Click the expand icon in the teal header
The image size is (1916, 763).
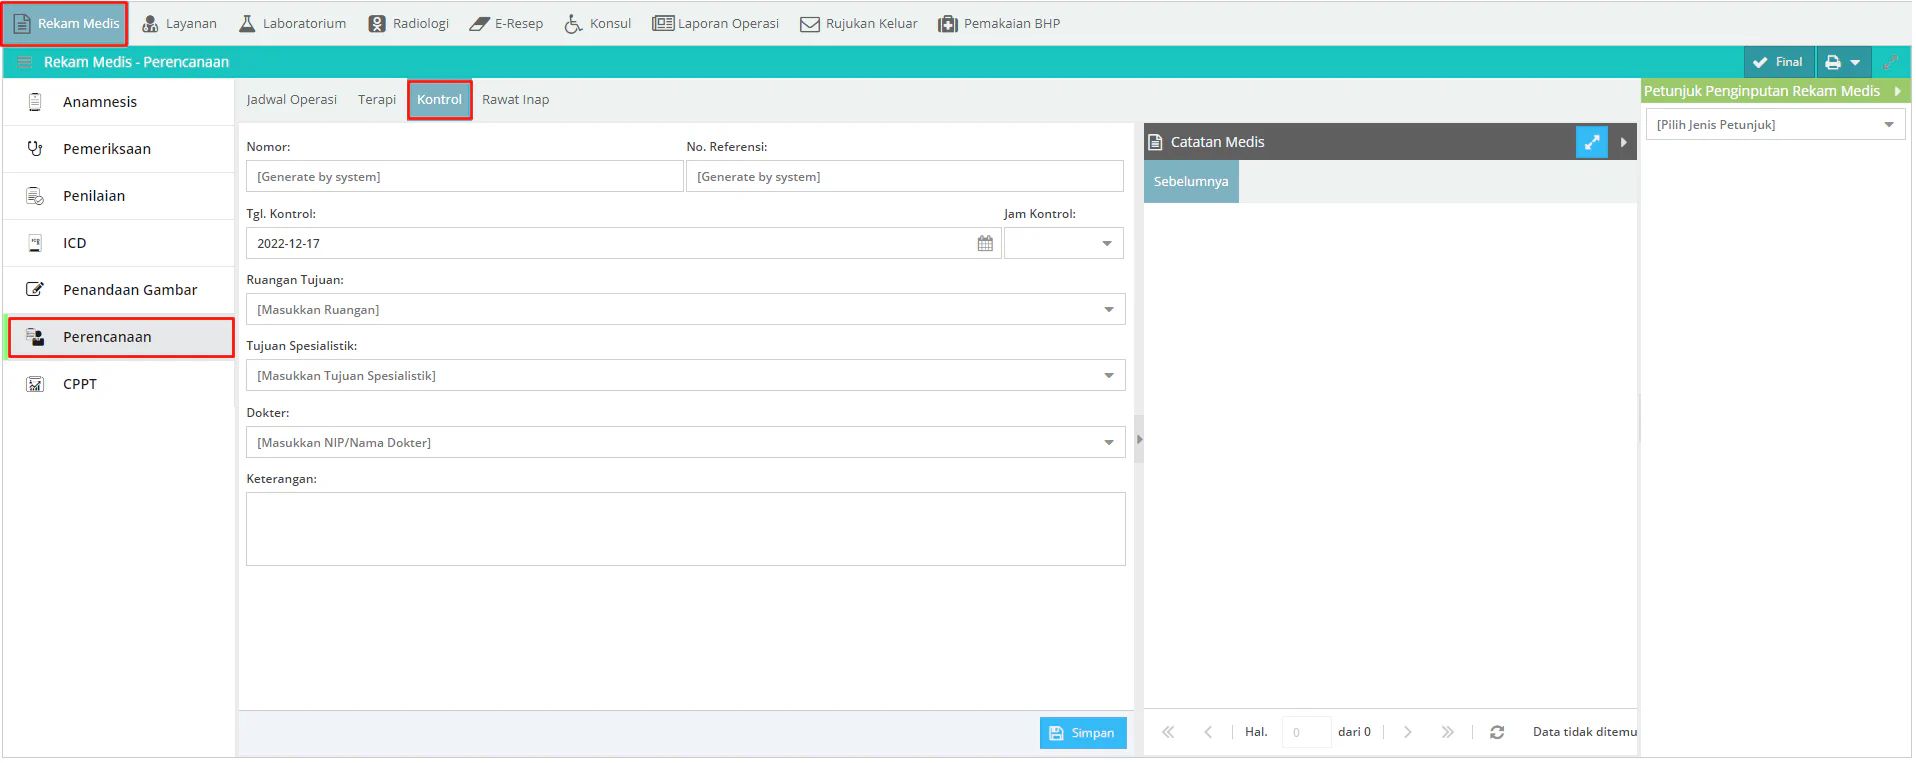(1891, 62)
